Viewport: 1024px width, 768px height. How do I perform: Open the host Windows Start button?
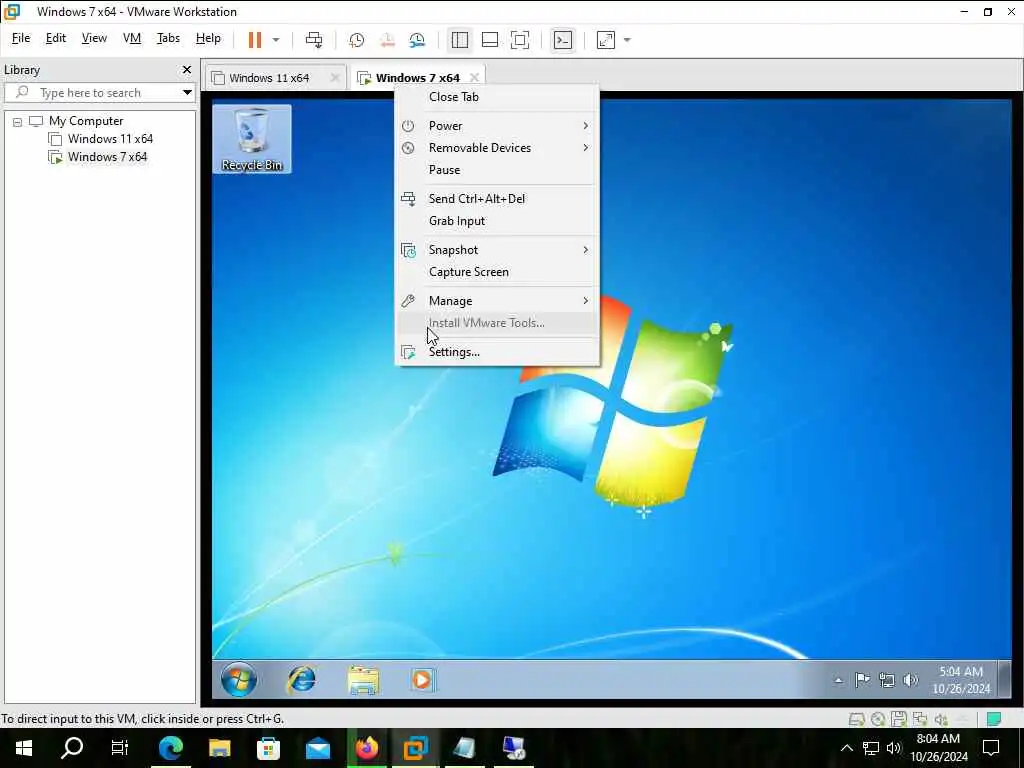tap(24, 748)
